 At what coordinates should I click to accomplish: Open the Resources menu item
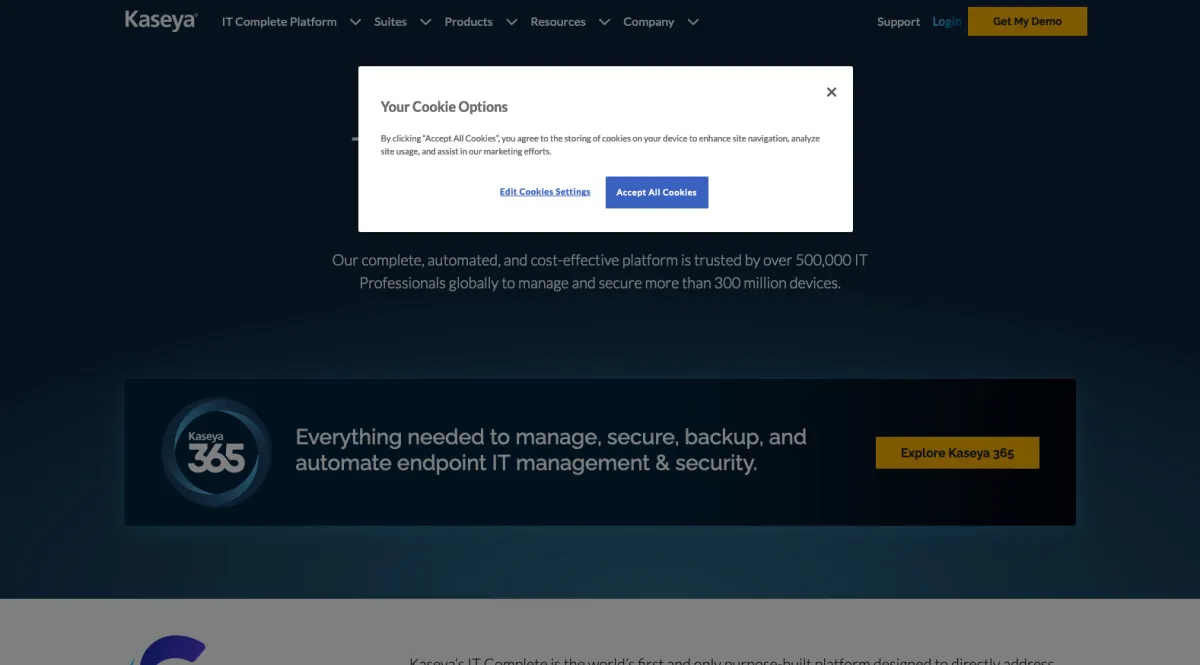click(x=558, y=22)
